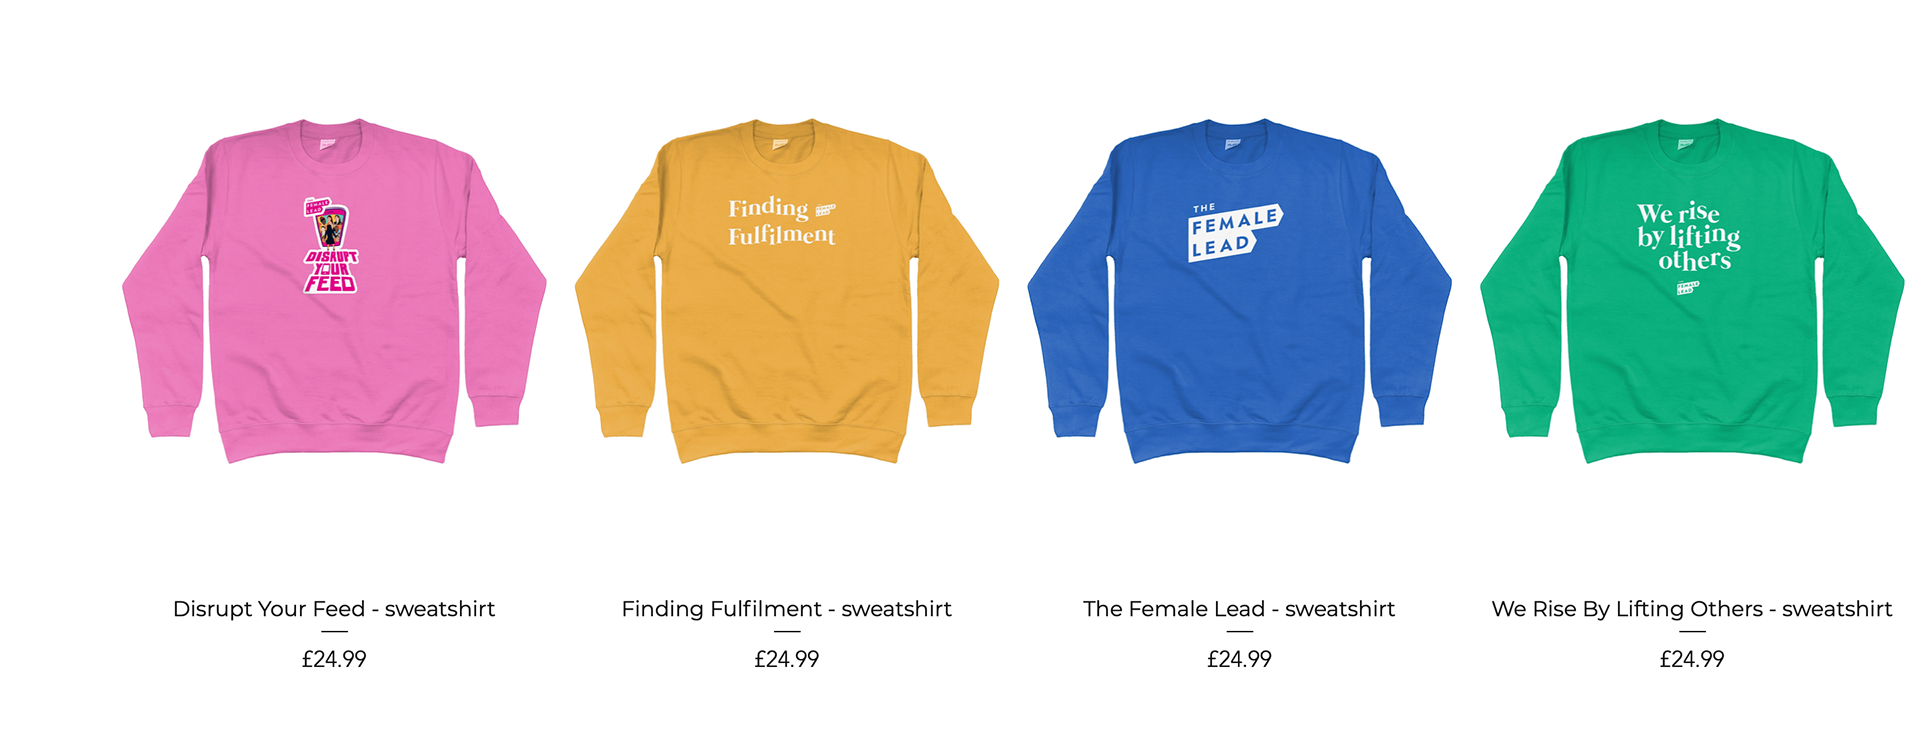Click 'We Rise By Lifting Others - sweatshirt' title
Image resolution: width=1920 pixels, height=751 pixels.
coord(1692,609)
